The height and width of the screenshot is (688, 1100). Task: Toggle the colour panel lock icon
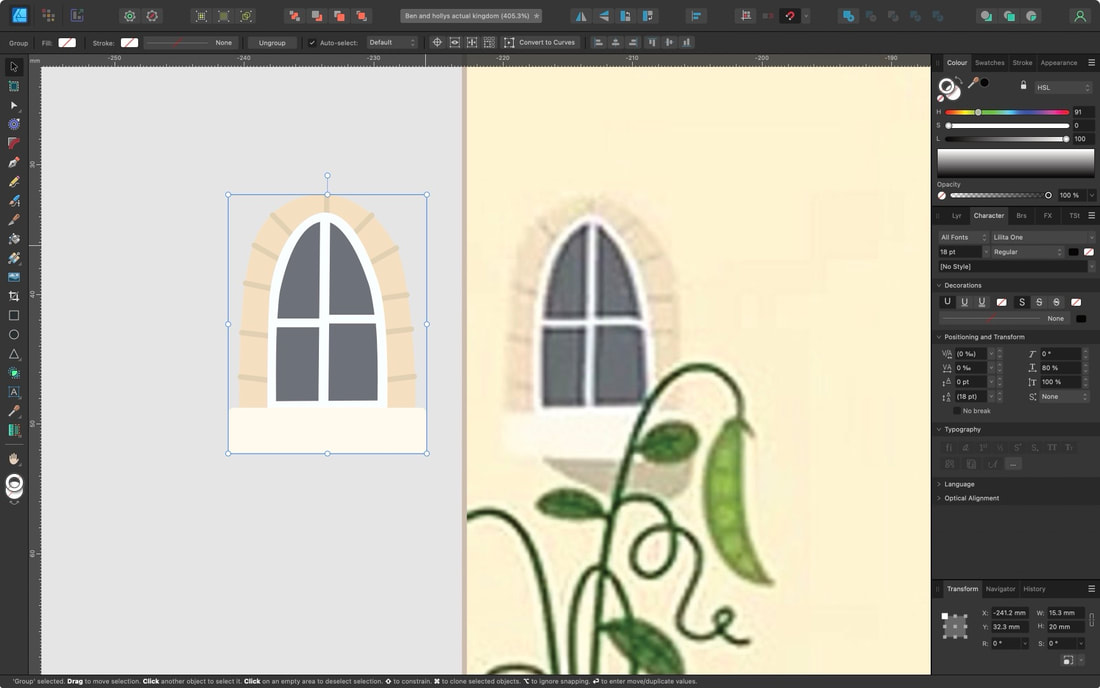1023,85
